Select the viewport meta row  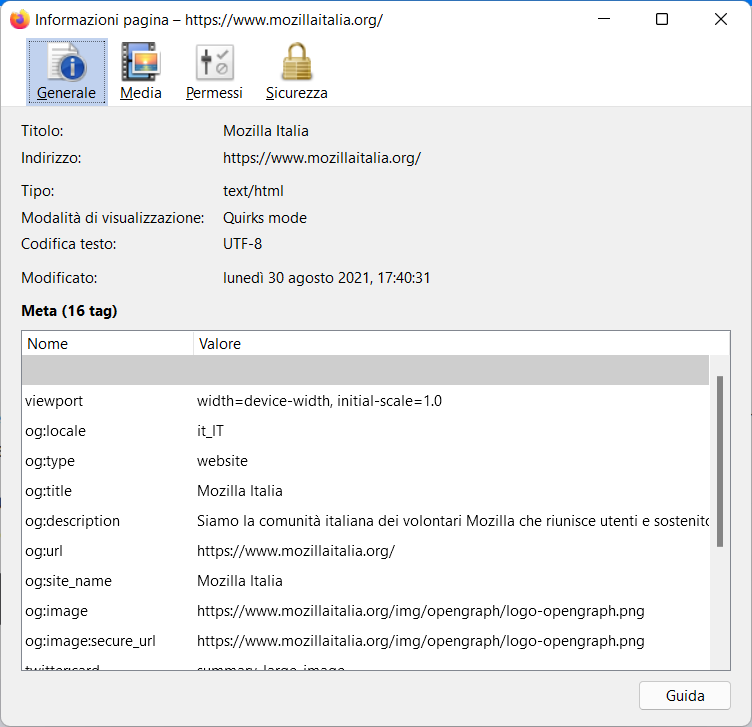pyautogui.click(x=365, y=400)
